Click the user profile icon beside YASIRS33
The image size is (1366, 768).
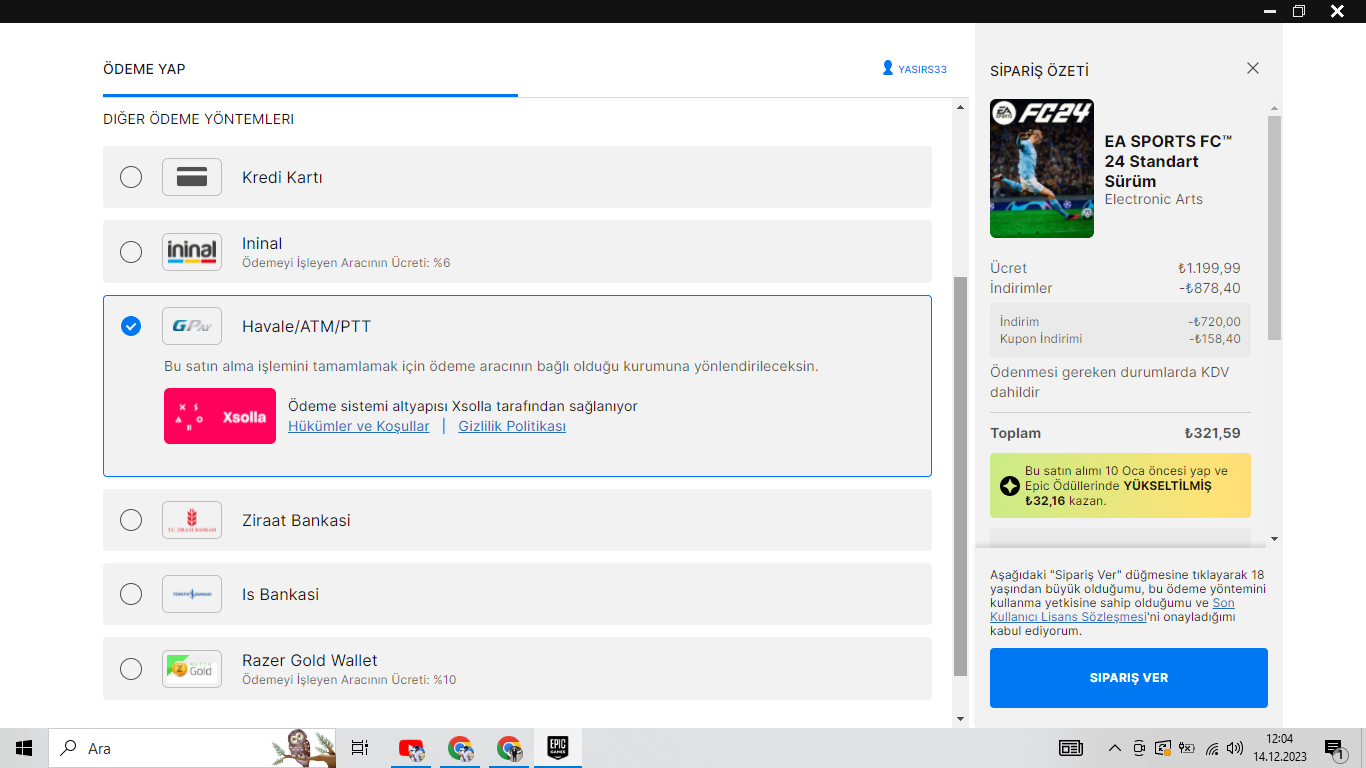pos(888,69)
